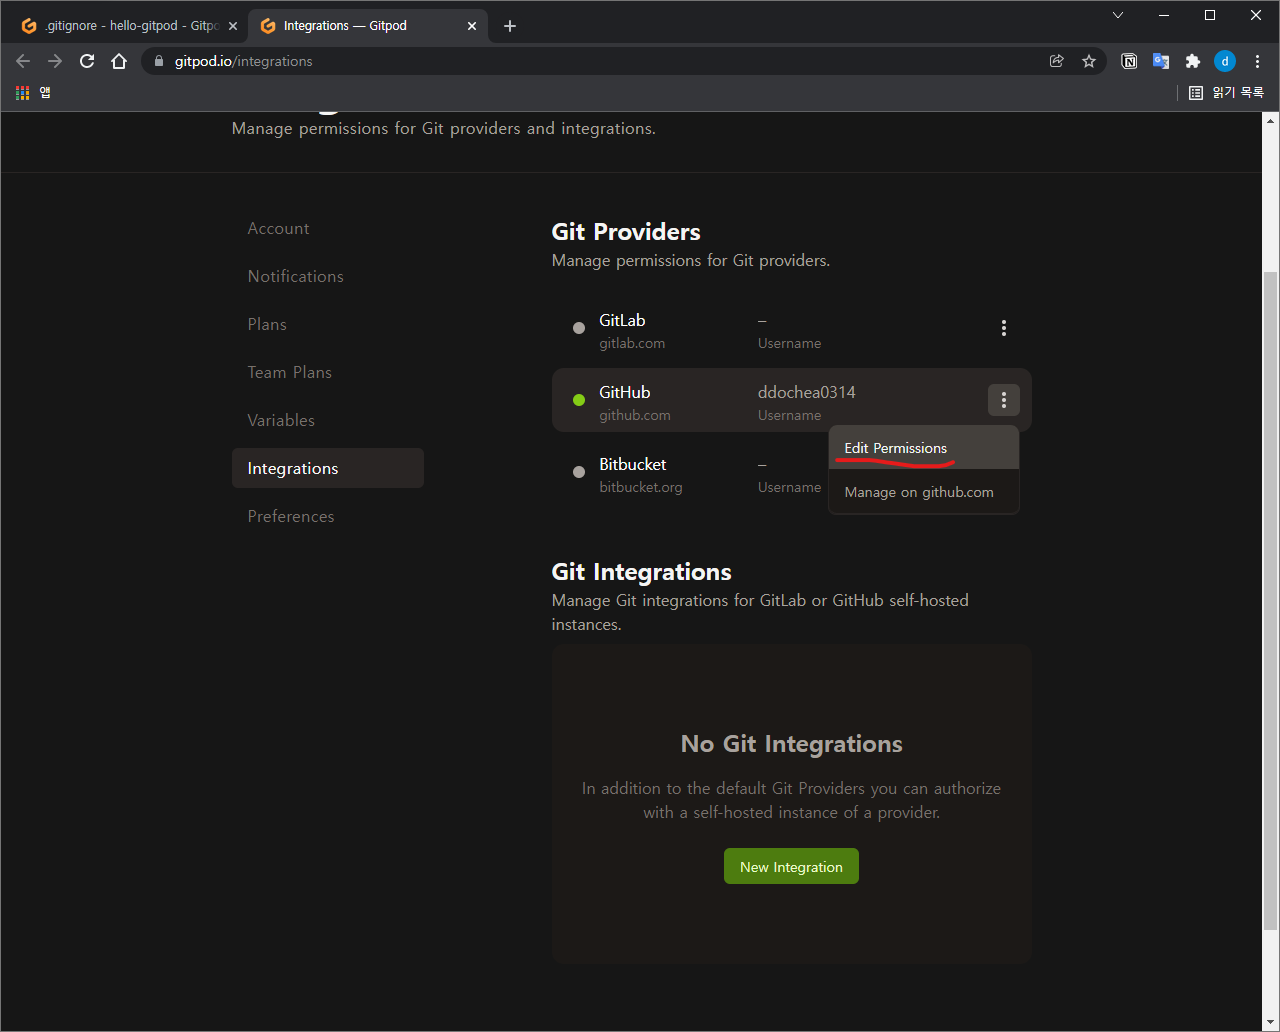
Task: Open the browser home page icon
Action: coord(119,61)
